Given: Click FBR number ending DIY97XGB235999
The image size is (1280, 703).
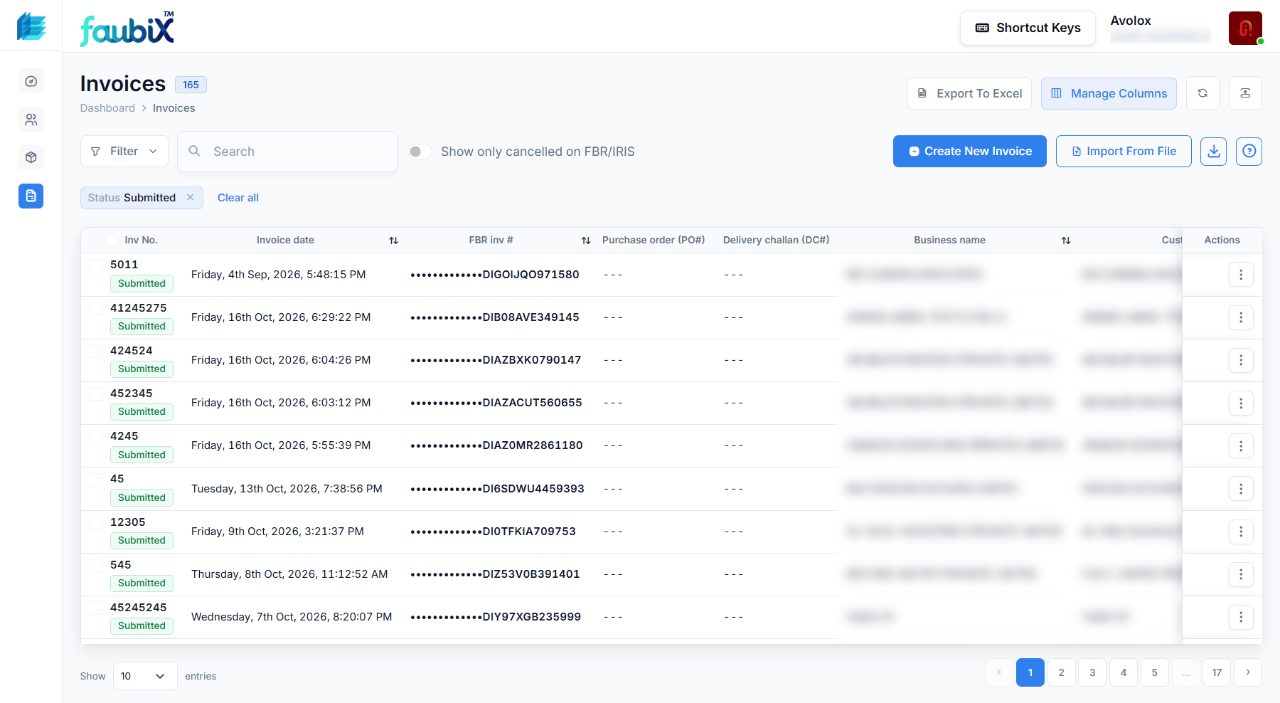Looking at the screenshot, I should [x=496, y=617].
